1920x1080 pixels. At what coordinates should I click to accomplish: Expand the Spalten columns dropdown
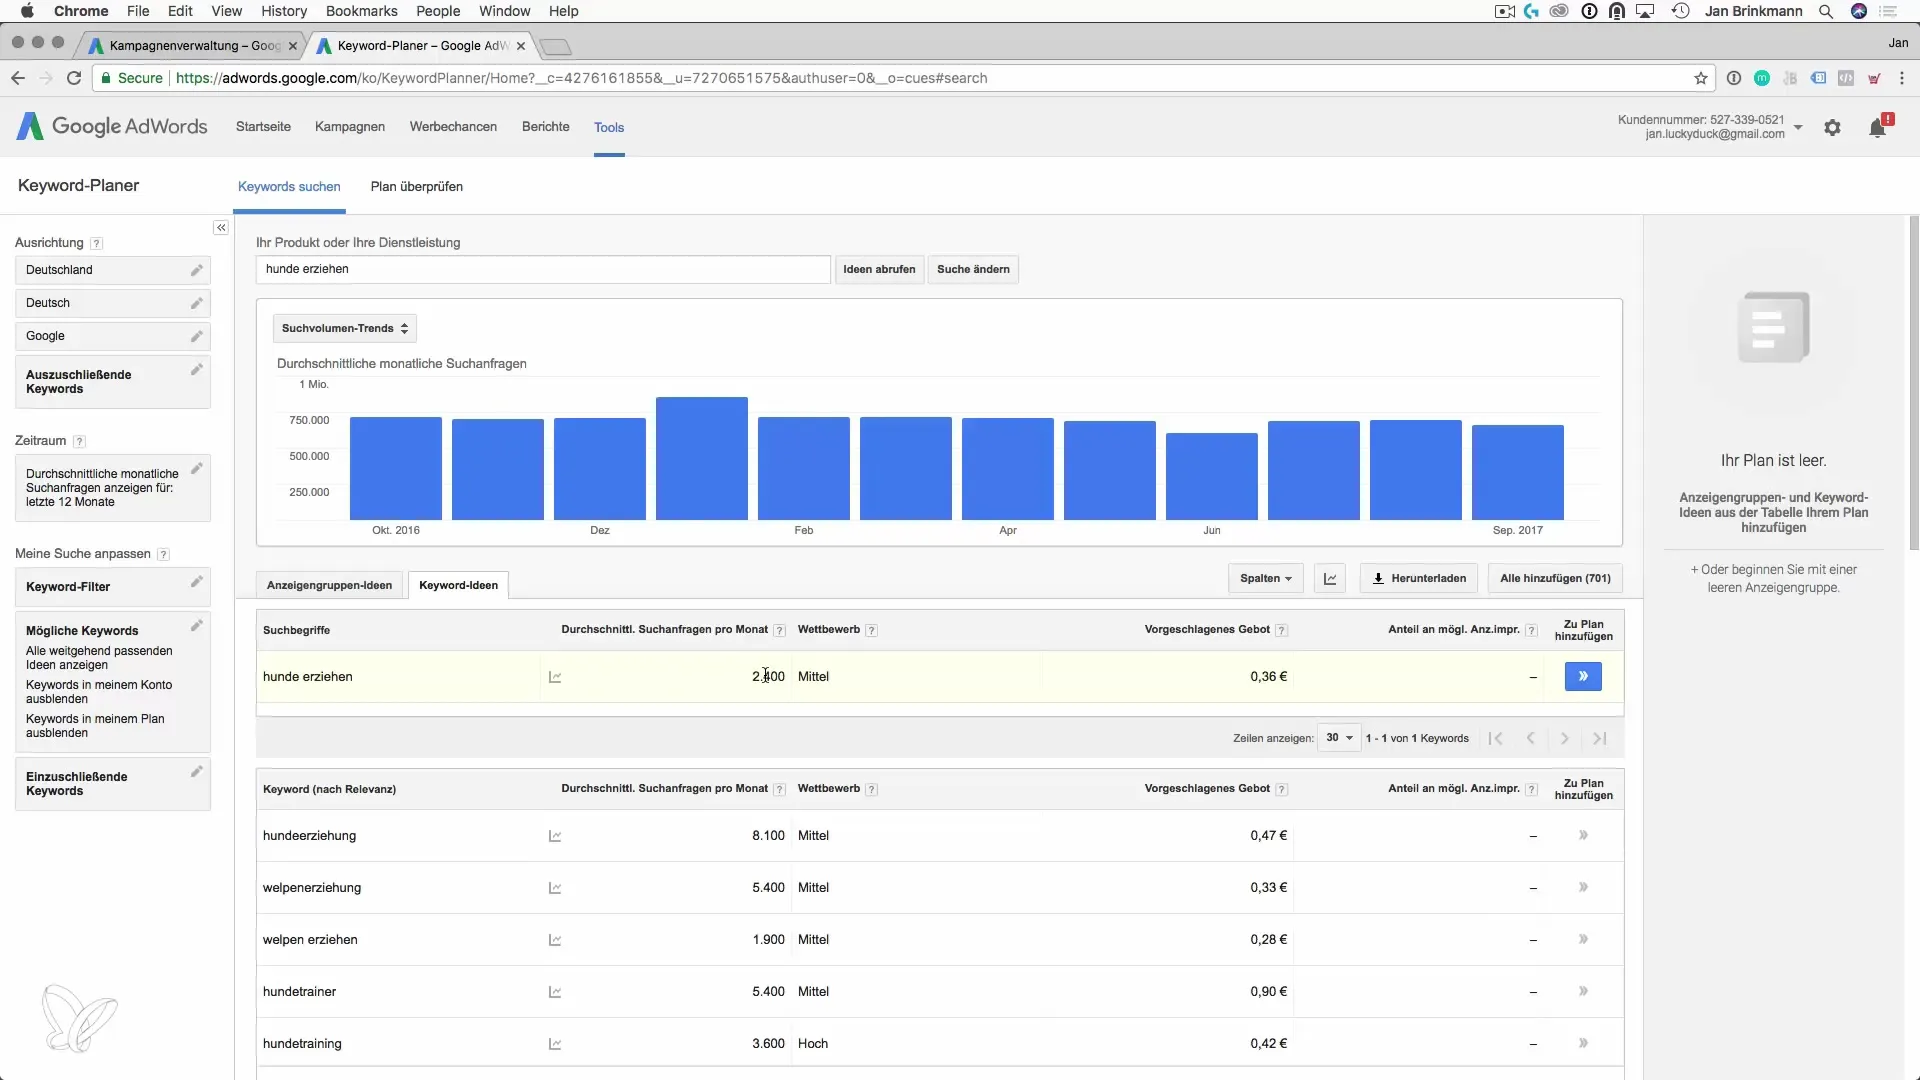coord(1265,578)
